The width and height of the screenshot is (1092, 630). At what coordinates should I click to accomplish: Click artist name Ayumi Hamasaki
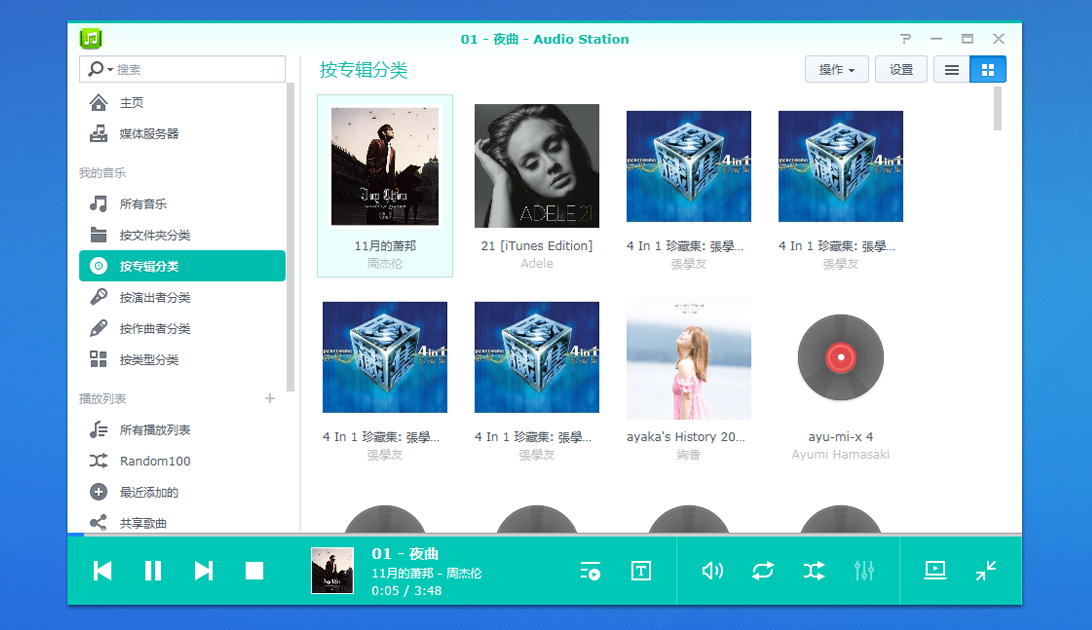pos(841,455)
